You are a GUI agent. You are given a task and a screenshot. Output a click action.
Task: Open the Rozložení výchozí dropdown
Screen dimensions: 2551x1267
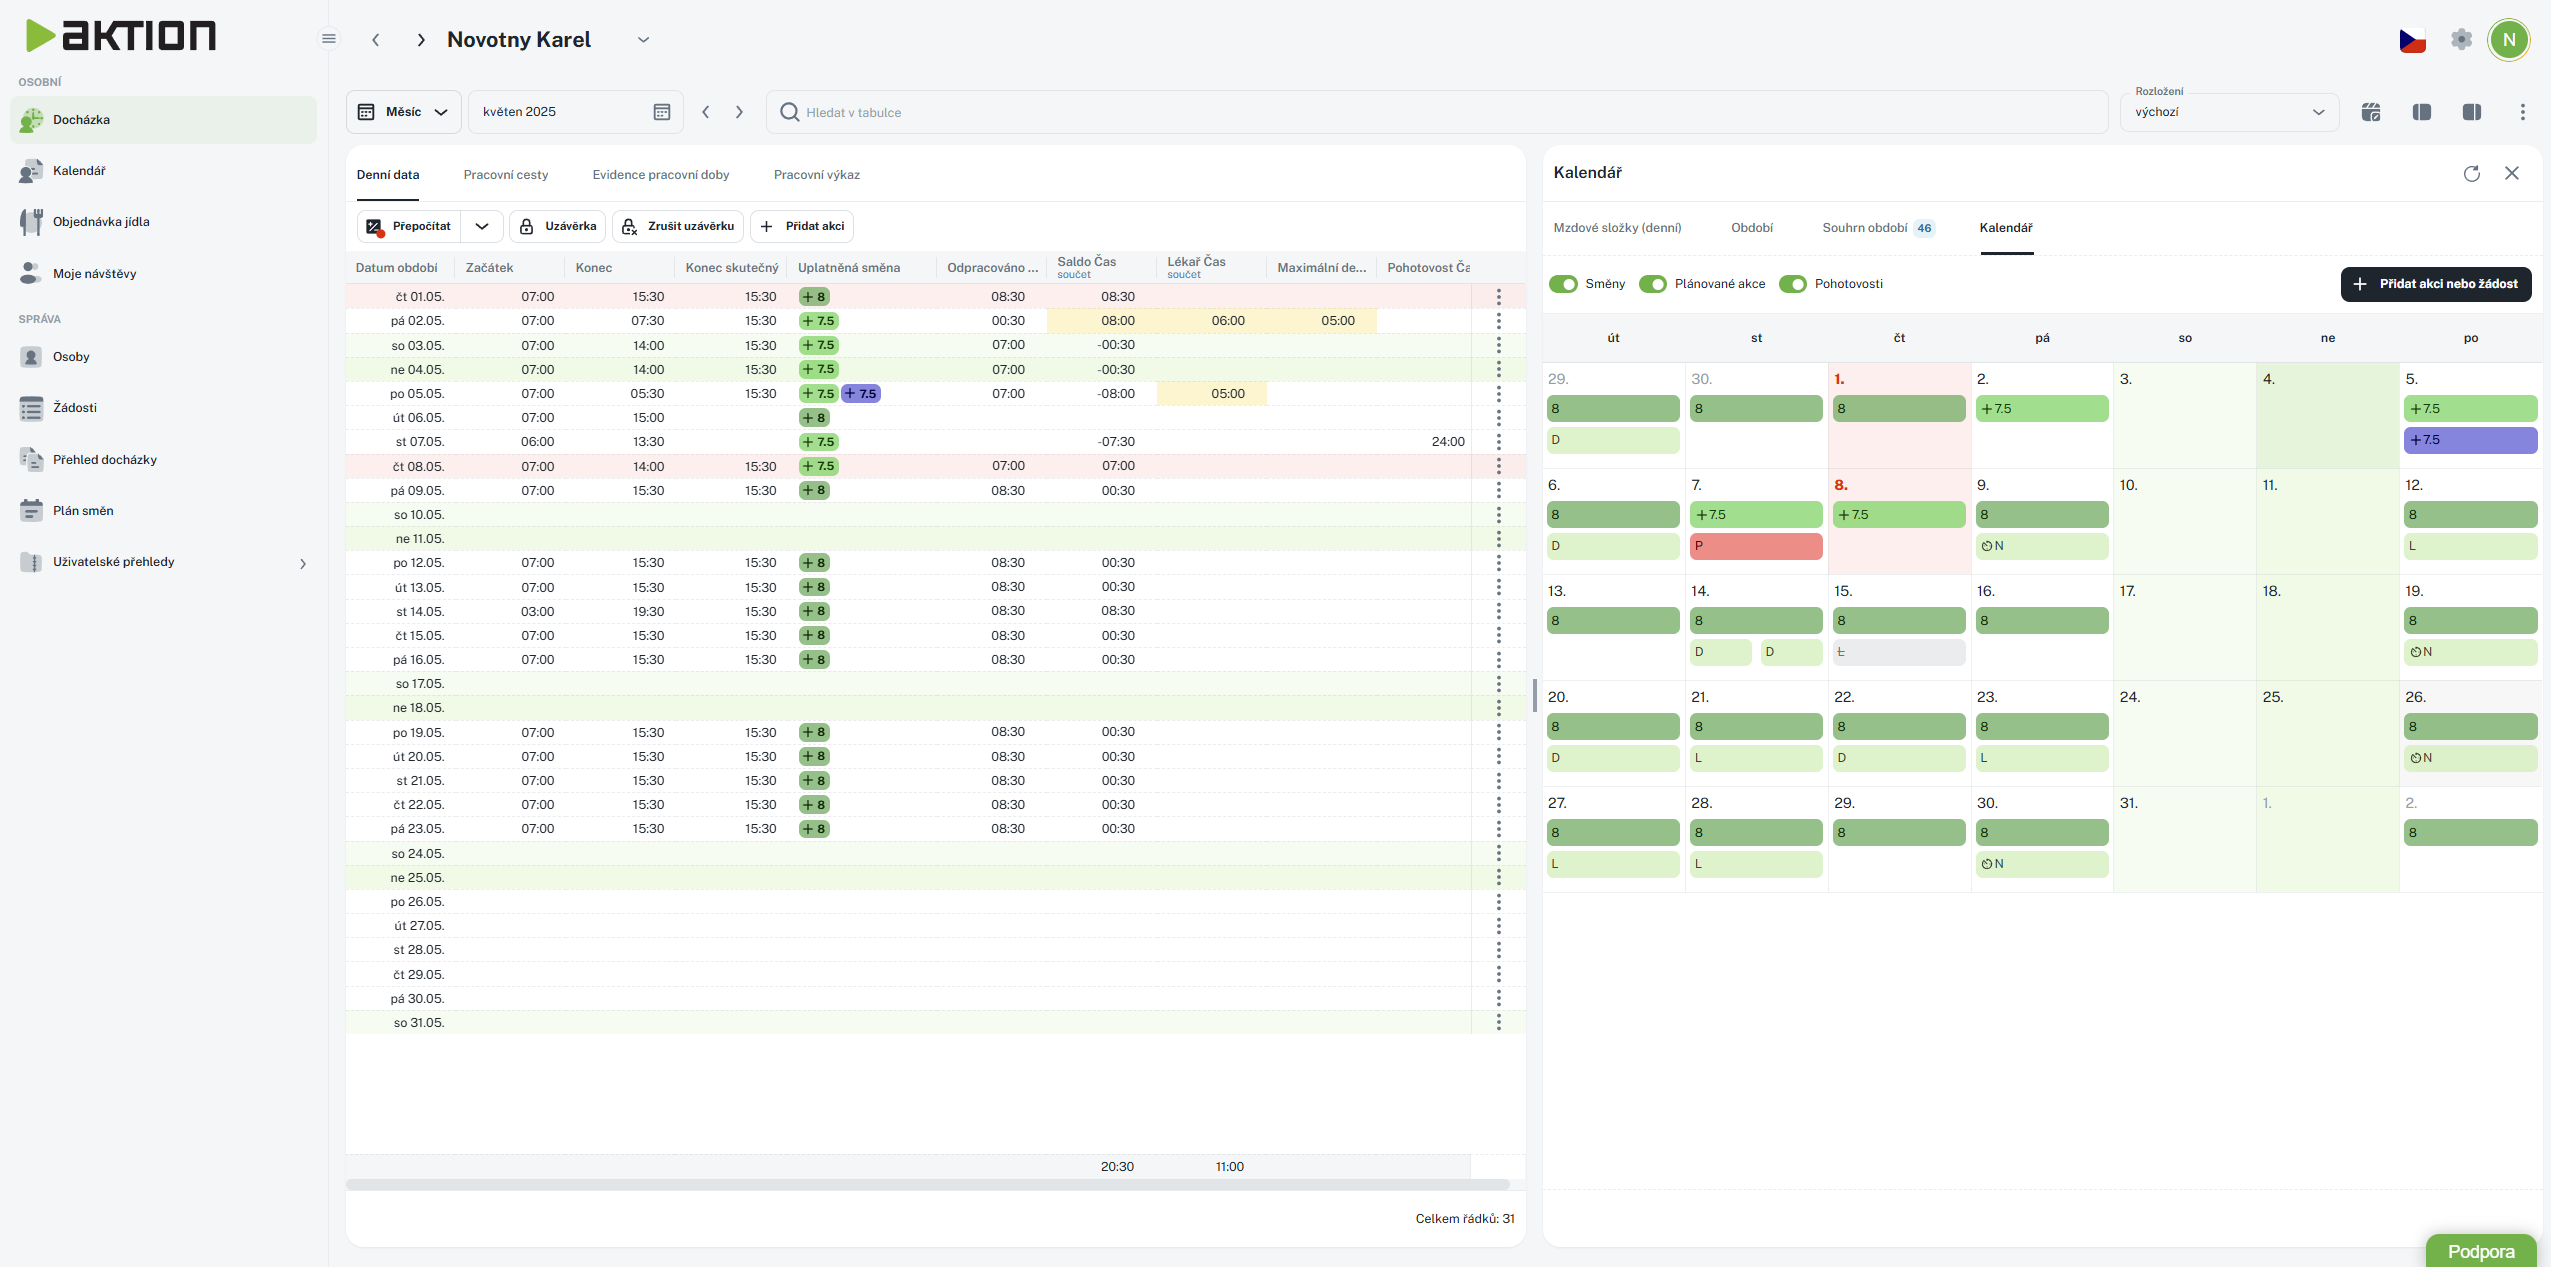(x=2228, y=112)
